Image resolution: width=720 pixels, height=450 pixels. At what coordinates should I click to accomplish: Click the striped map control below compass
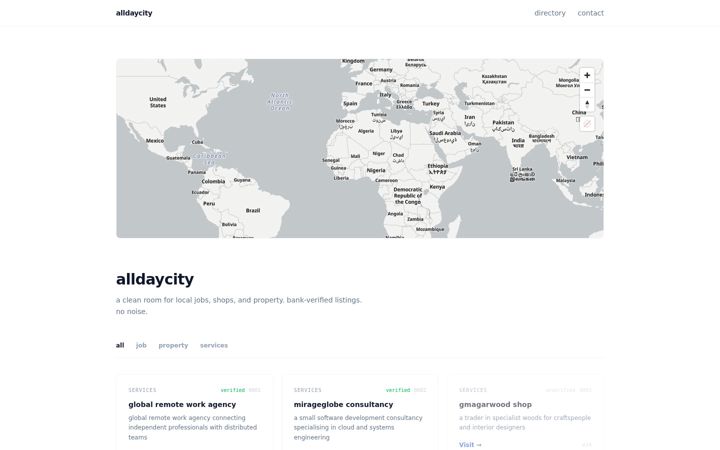coord(587,124)
